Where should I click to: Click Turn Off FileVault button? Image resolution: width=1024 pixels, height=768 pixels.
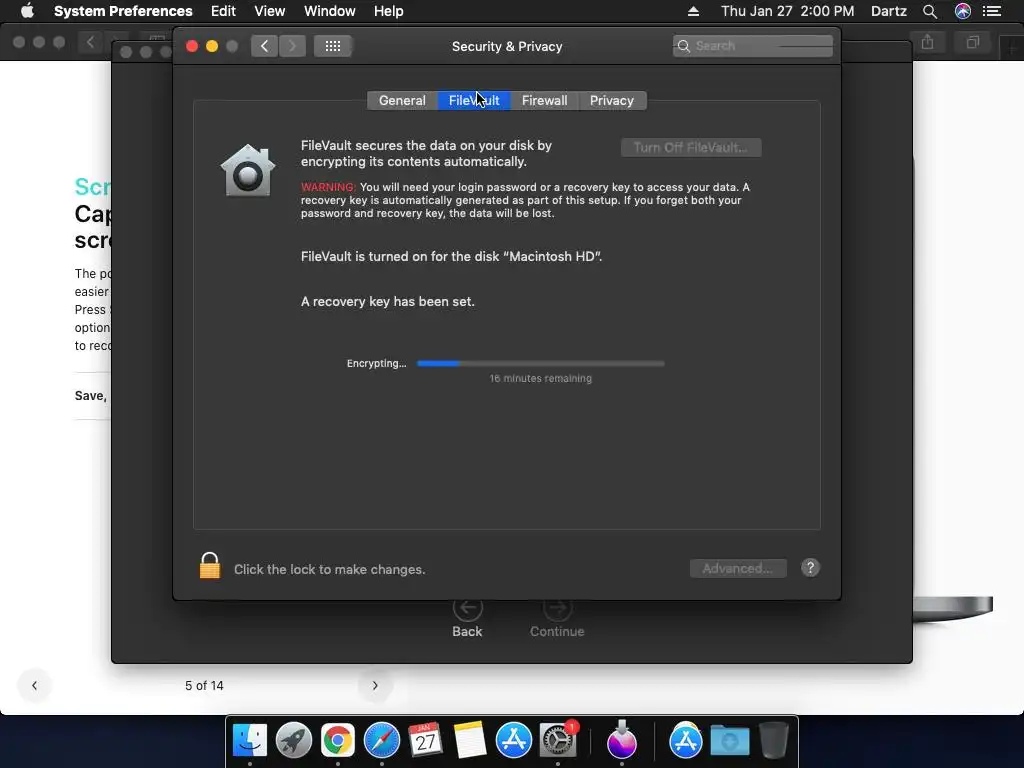click(x=691, y=148)
